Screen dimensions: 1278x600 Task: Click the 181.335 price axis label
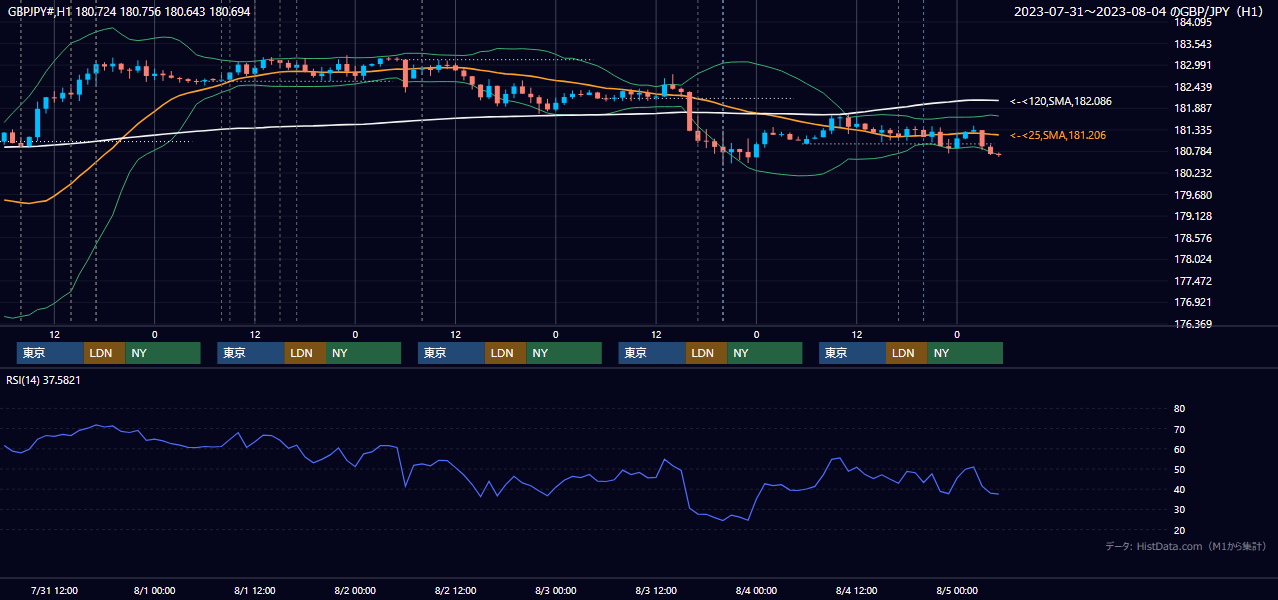pos(1193,130)
